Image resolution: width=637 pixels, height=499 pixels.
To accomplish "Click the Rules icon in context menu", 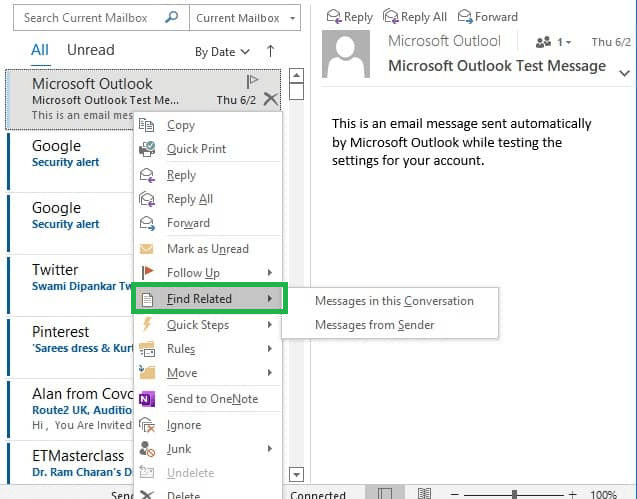I will coord(147,349).
